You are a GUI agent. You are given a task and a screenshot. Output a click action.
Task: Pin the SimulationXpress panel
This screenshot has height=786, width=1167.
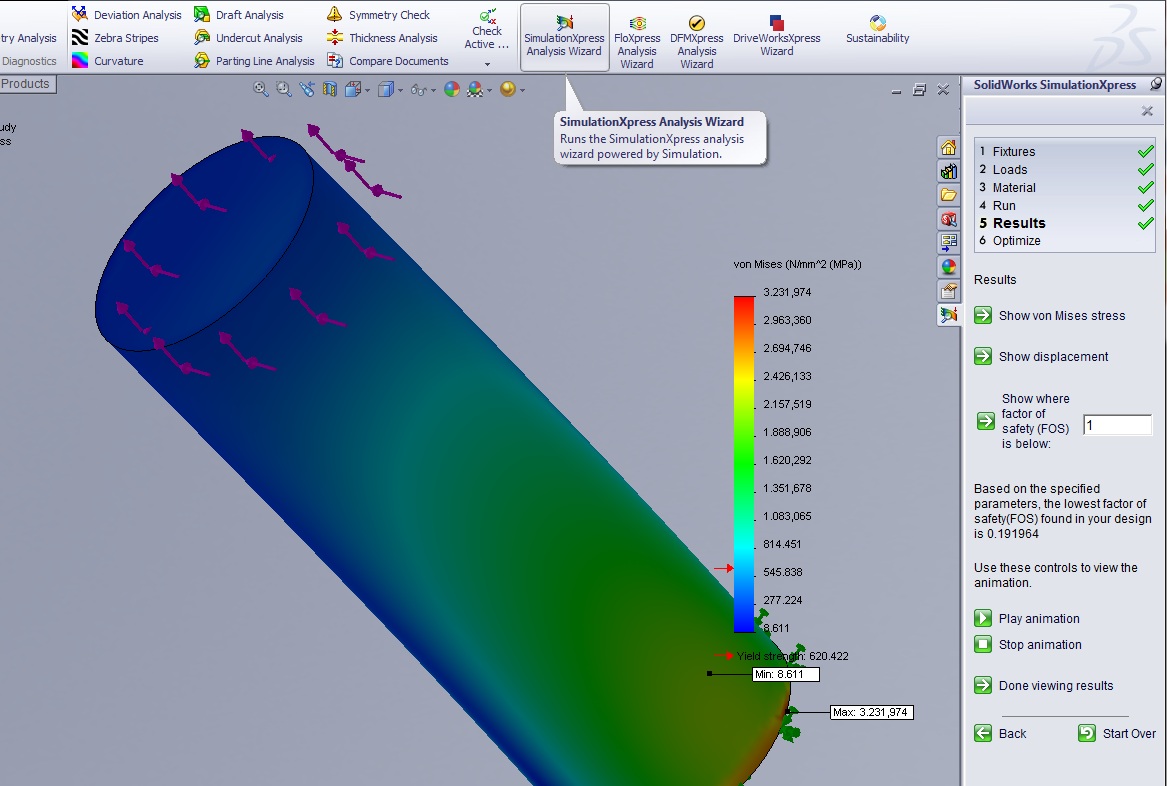(1156, 84)
